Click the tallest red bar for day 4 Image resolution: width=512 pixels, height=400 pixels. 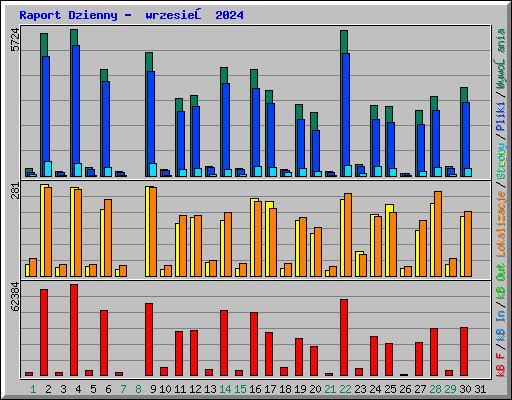pos(74,330)
